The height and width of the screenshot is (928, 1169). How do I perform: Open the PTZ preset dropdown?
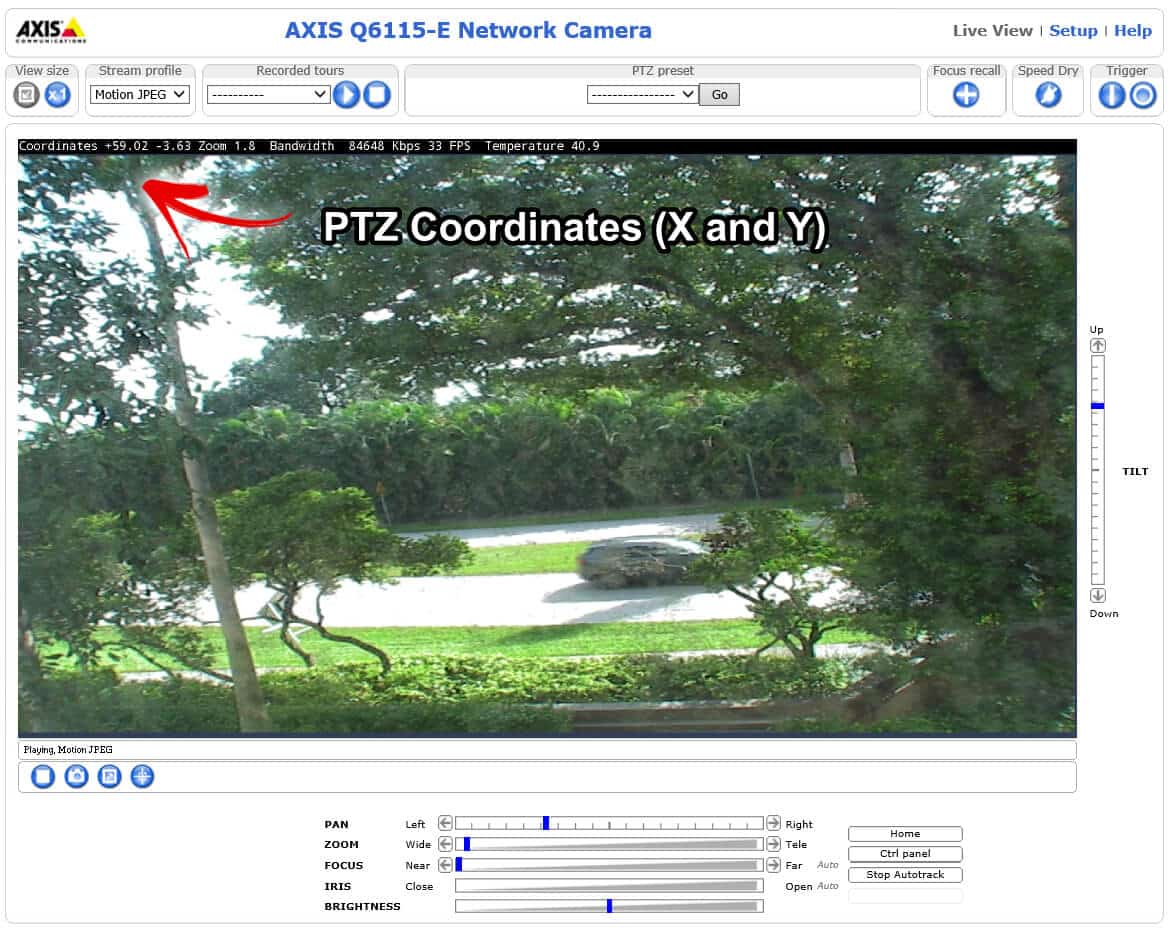[x=642, y=94]
